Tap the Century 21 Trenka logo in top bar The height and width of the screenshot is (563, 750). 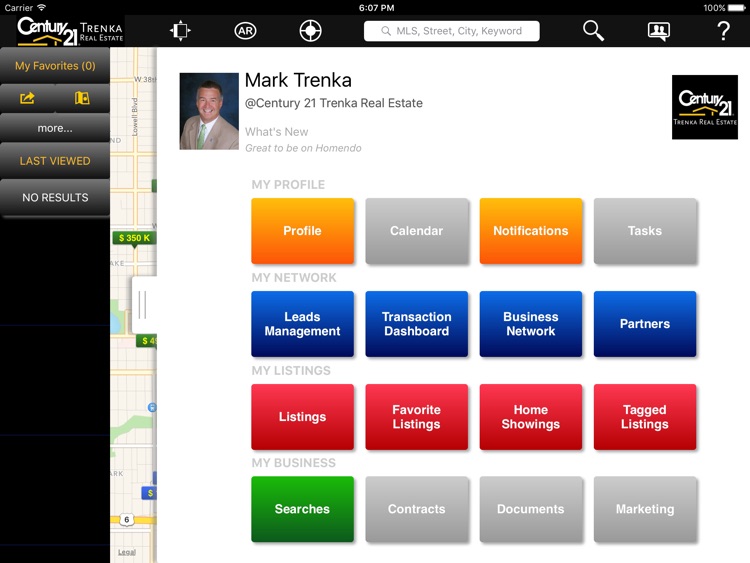coord(70,31)
